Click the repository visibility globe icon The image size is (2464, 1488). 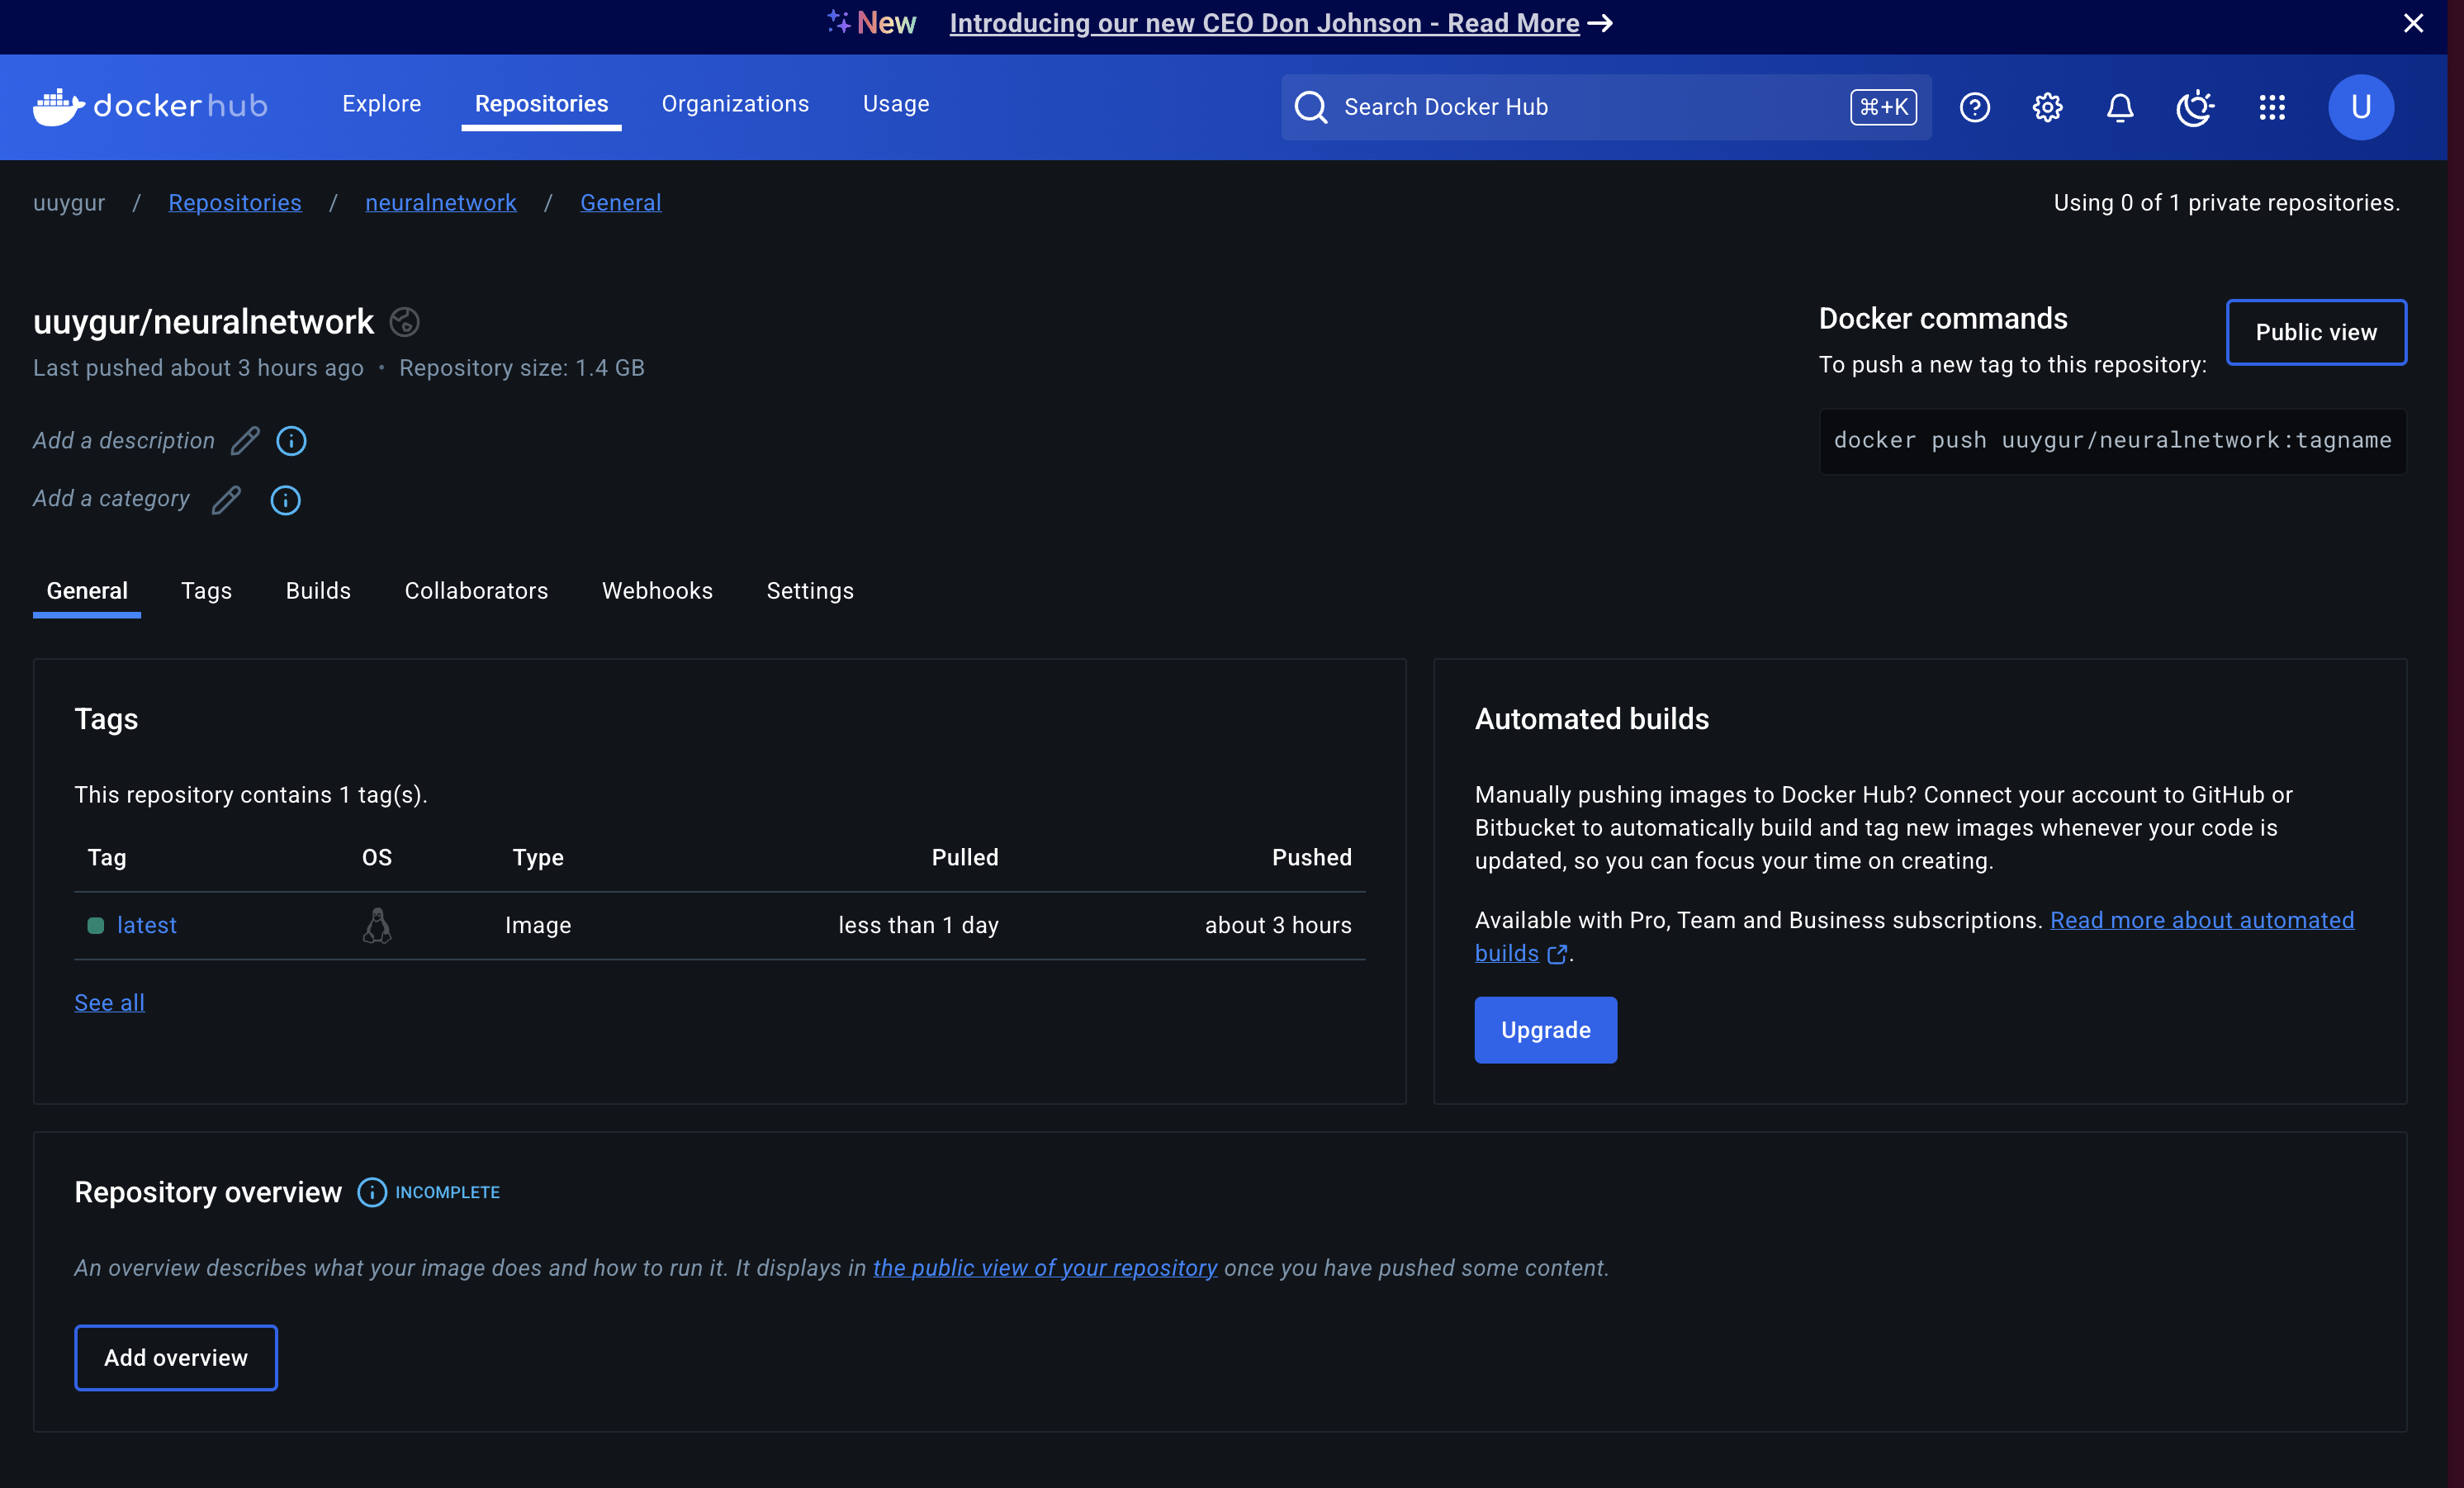coord(404,322)
